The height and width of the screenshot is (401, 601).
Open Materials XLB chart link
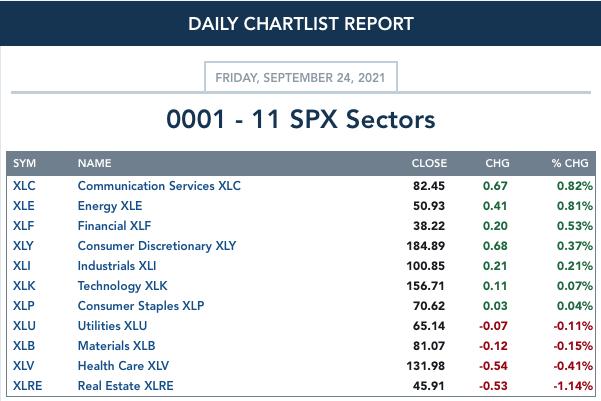[x=117, y=346]
